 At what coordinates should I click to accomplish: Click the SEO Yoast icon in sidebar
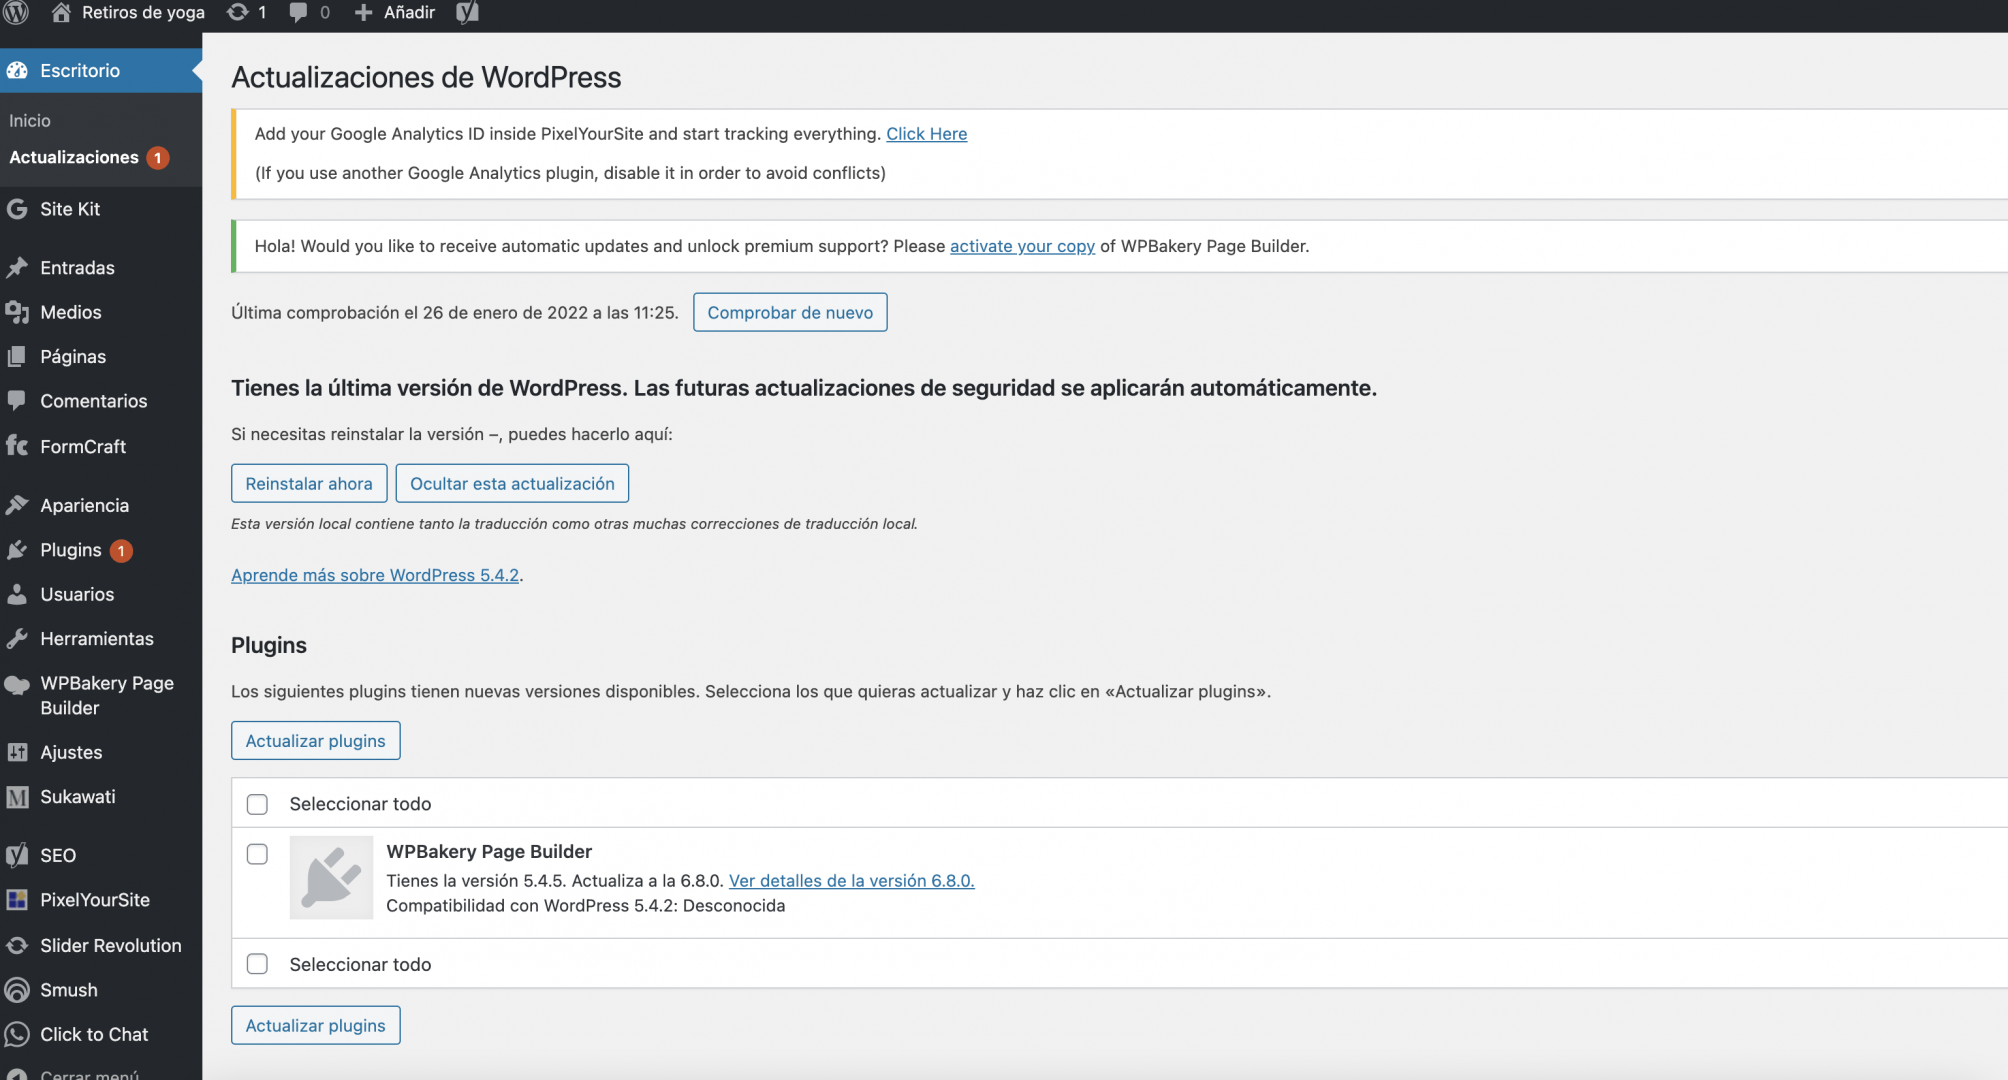coord(17,855)
